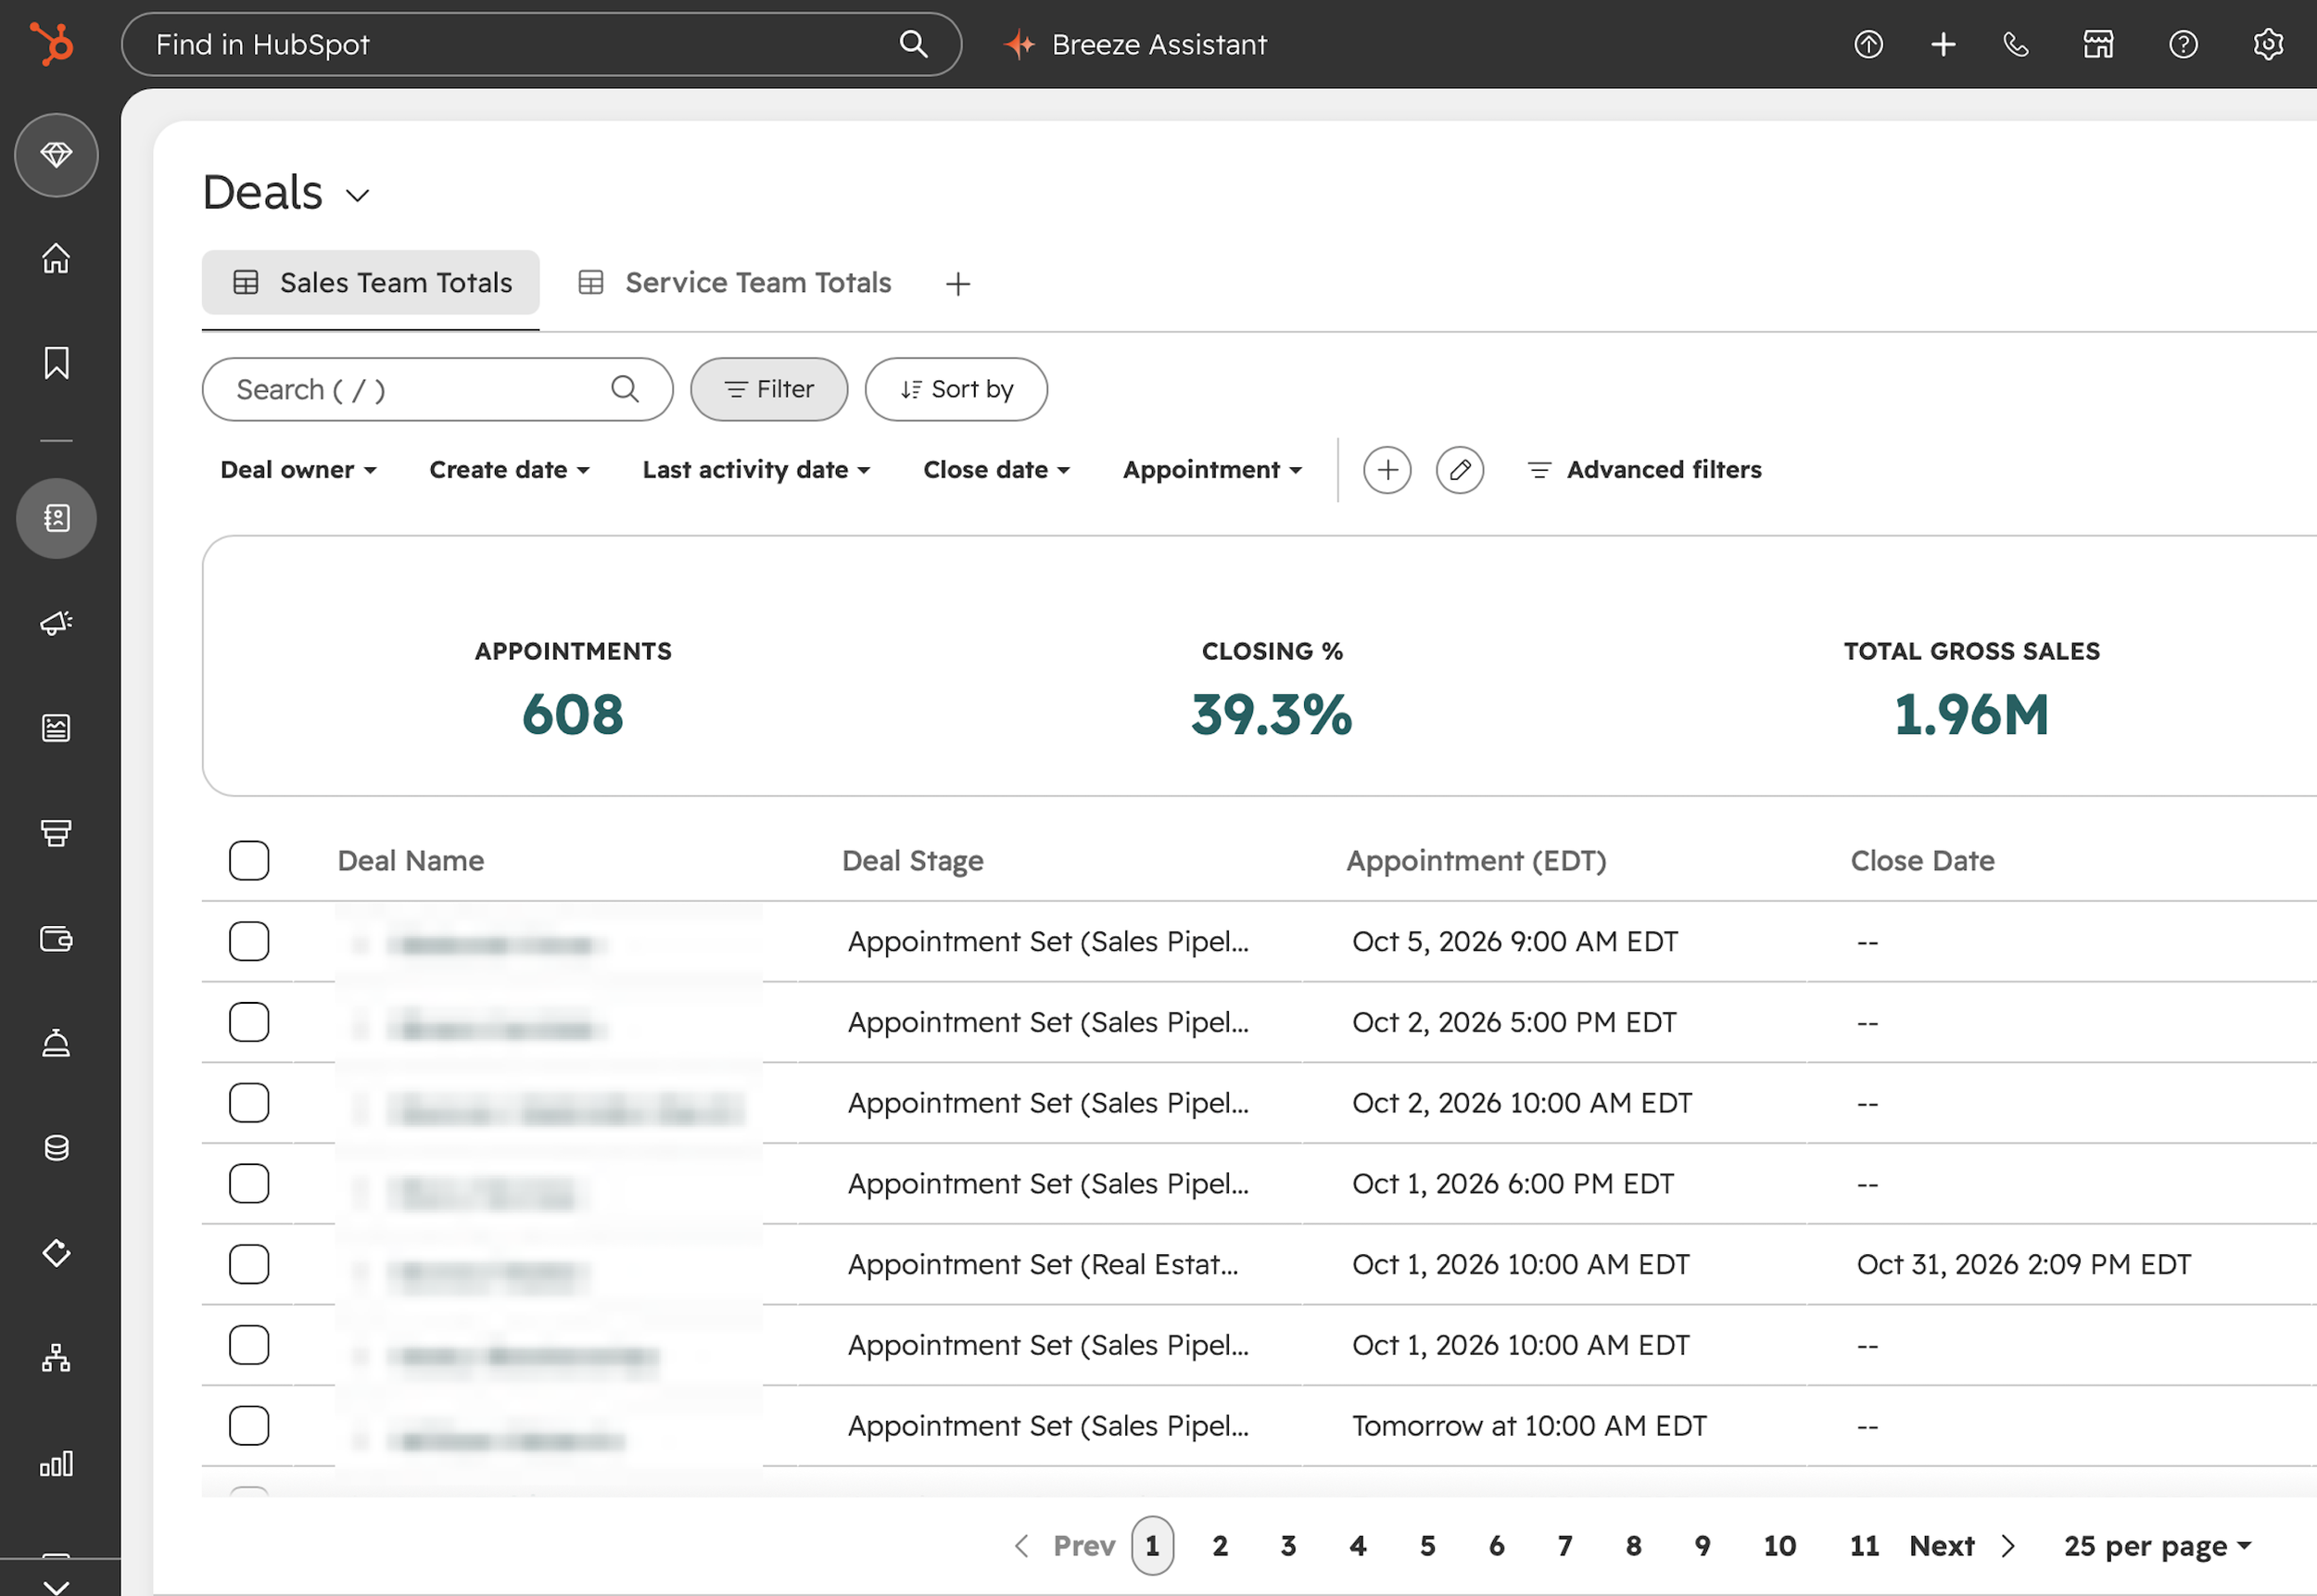Click the Filter button
The height and width of the screenshot is (1596, 2317).
pos(769,389)
